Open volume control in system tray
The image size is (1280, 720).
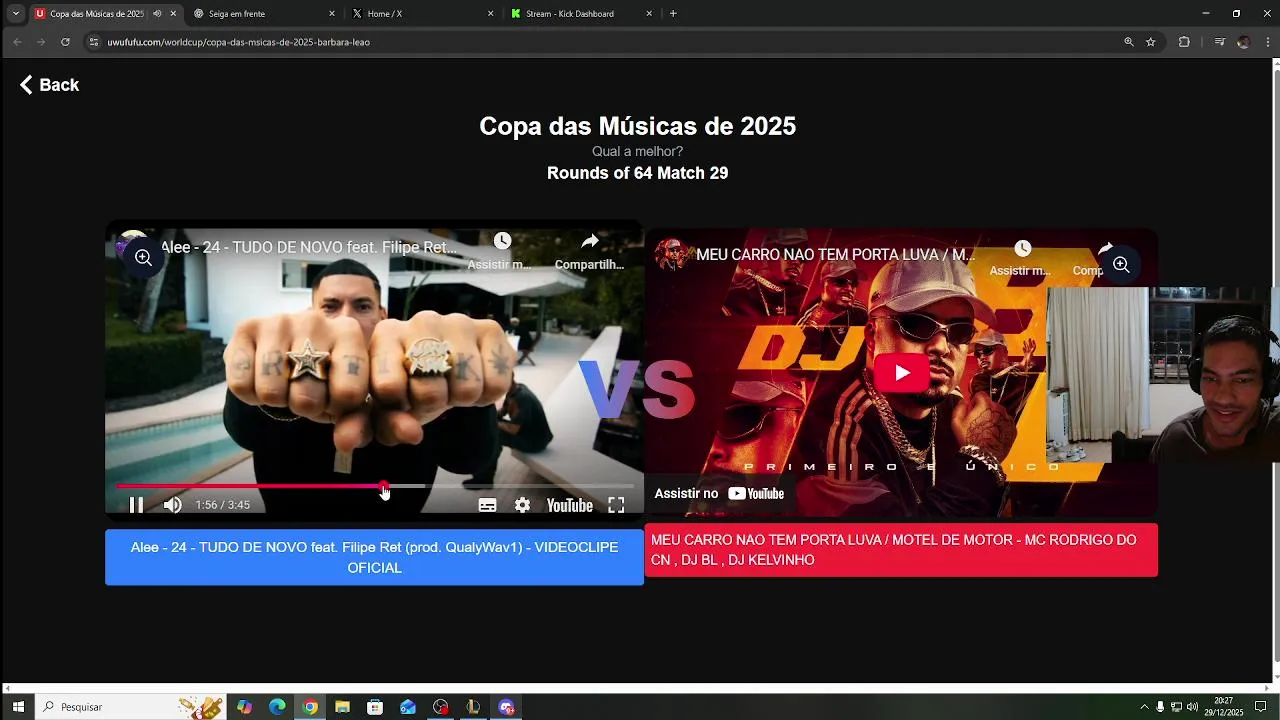tap(1192, 707)
